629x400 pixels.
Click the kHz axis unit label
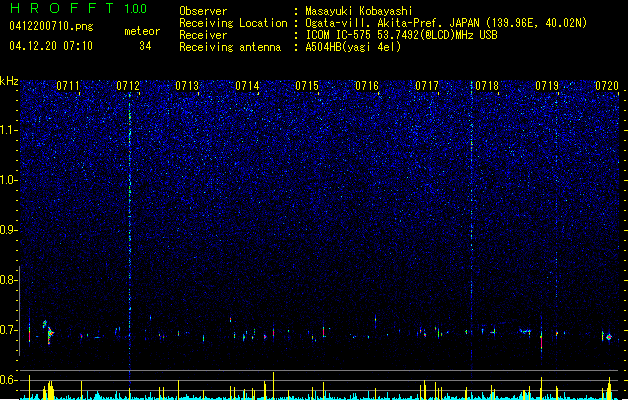point(9,81)
